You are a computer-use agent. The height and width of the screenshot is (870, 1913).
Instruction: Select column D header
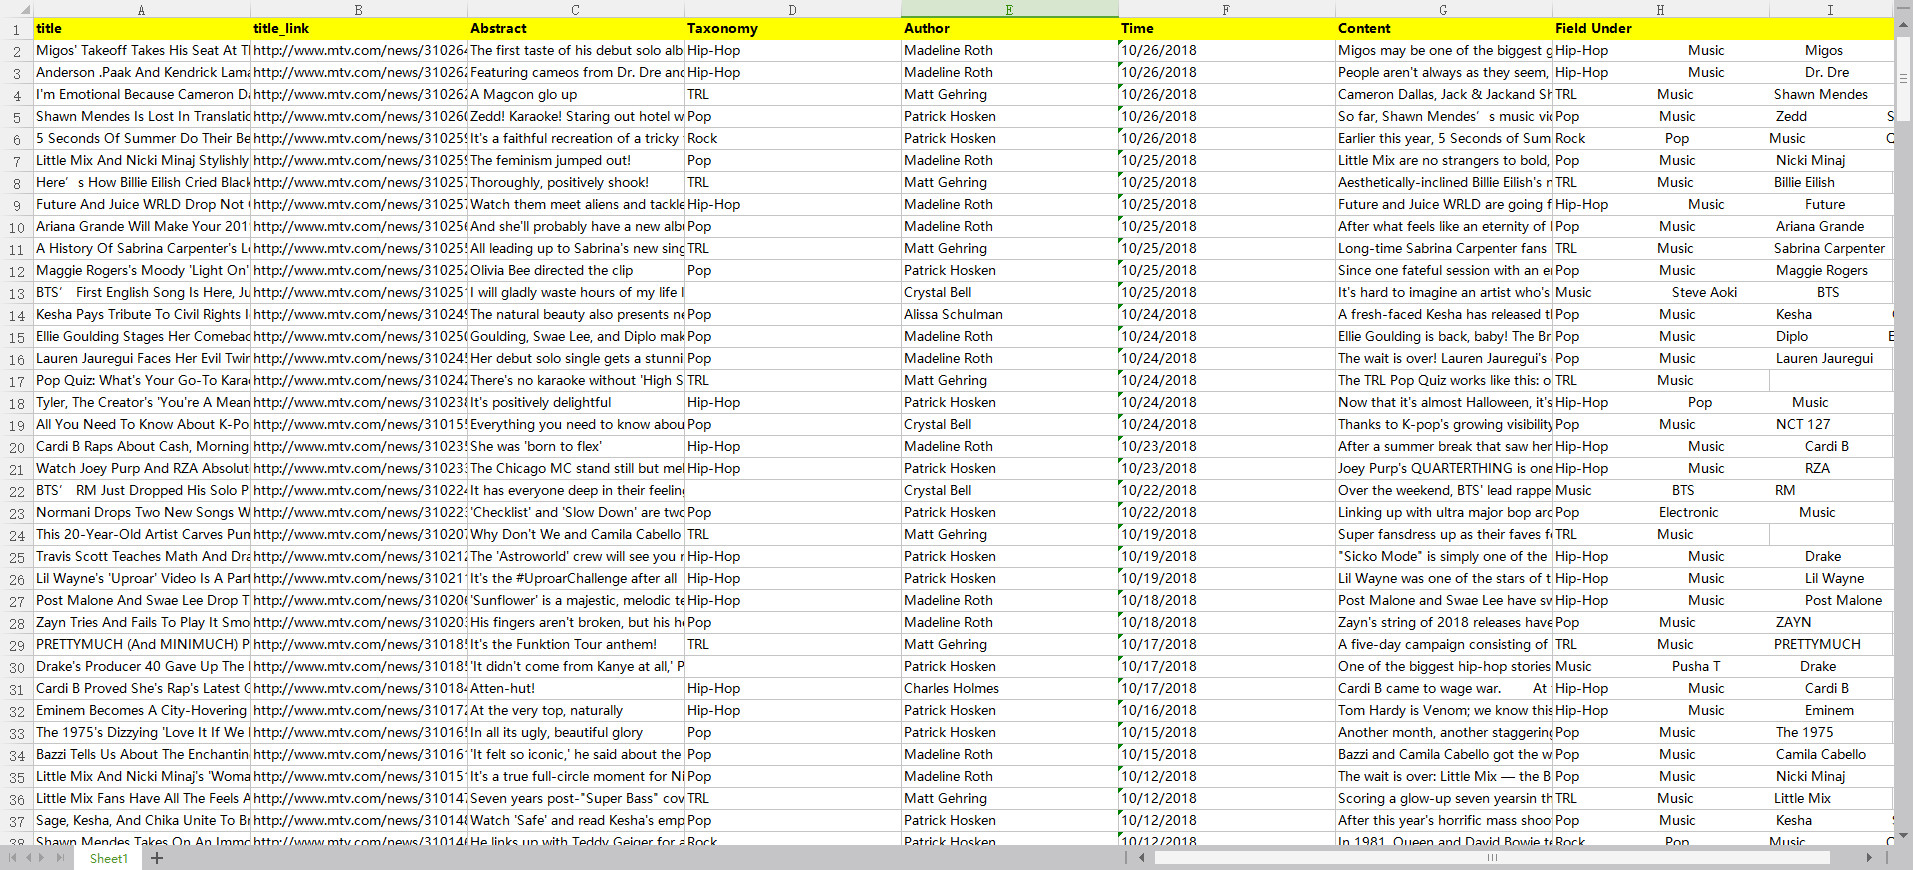tap(792, 9)
